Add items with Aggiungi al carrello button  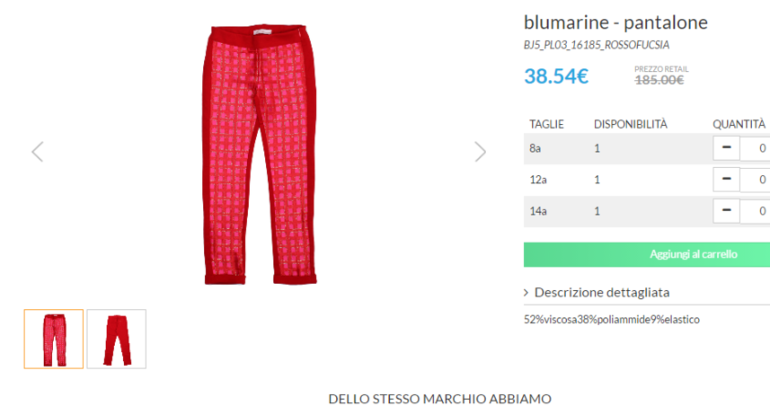pos(647,254)
